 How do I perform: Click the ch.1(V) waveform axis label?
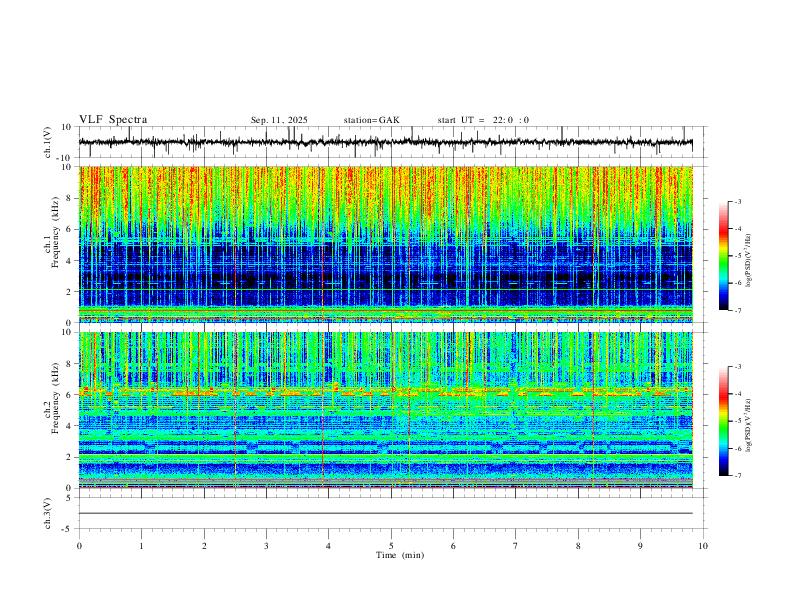click(x=47, y=142)
